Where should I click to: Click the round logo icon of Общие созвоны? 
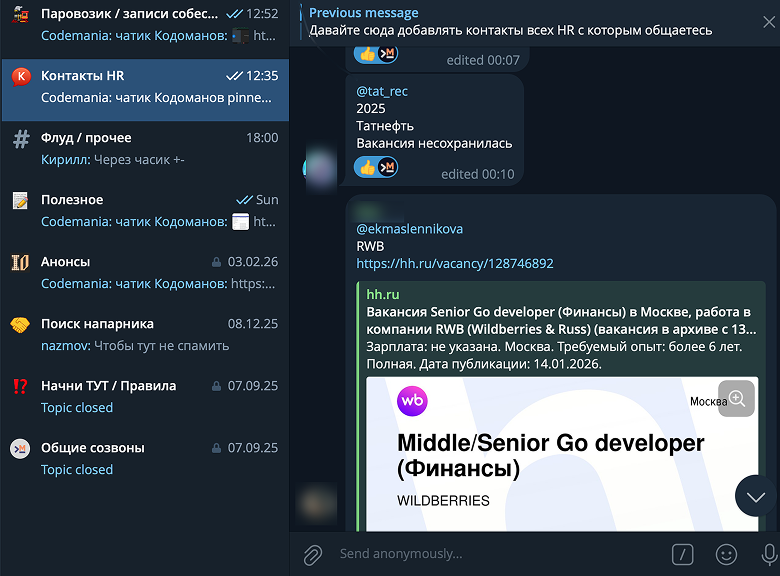(x=20, y=449)
